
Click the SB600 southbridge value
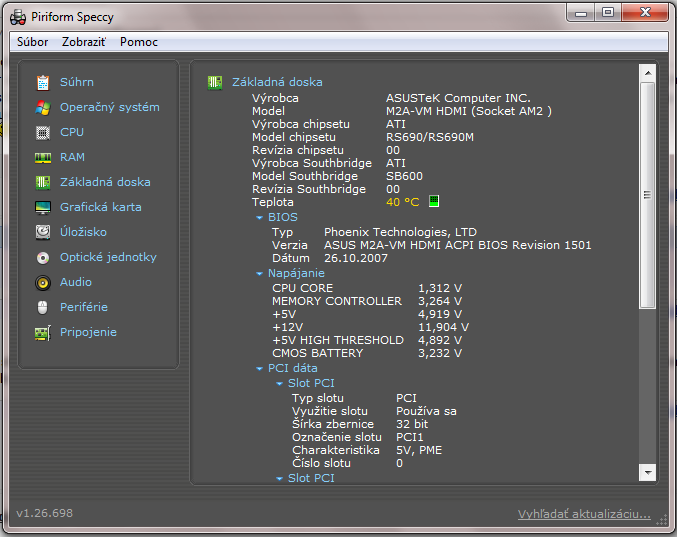[404, 176]
